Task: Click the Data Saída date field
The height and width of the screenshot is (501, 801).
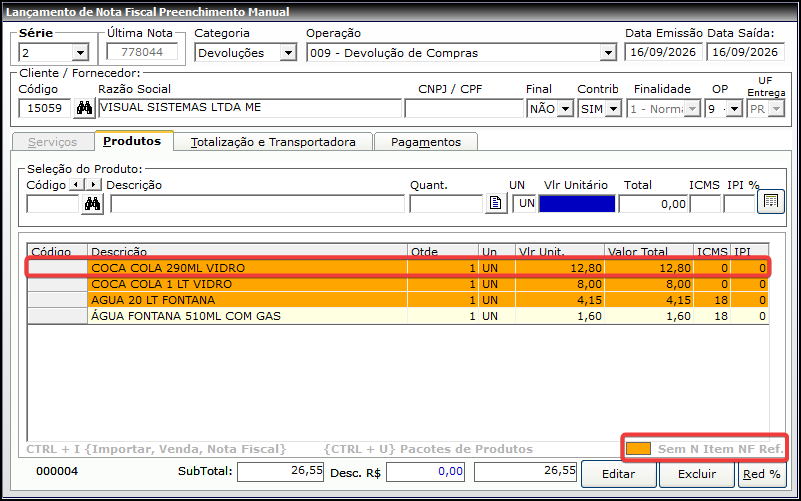Action: tap(745, 52)
